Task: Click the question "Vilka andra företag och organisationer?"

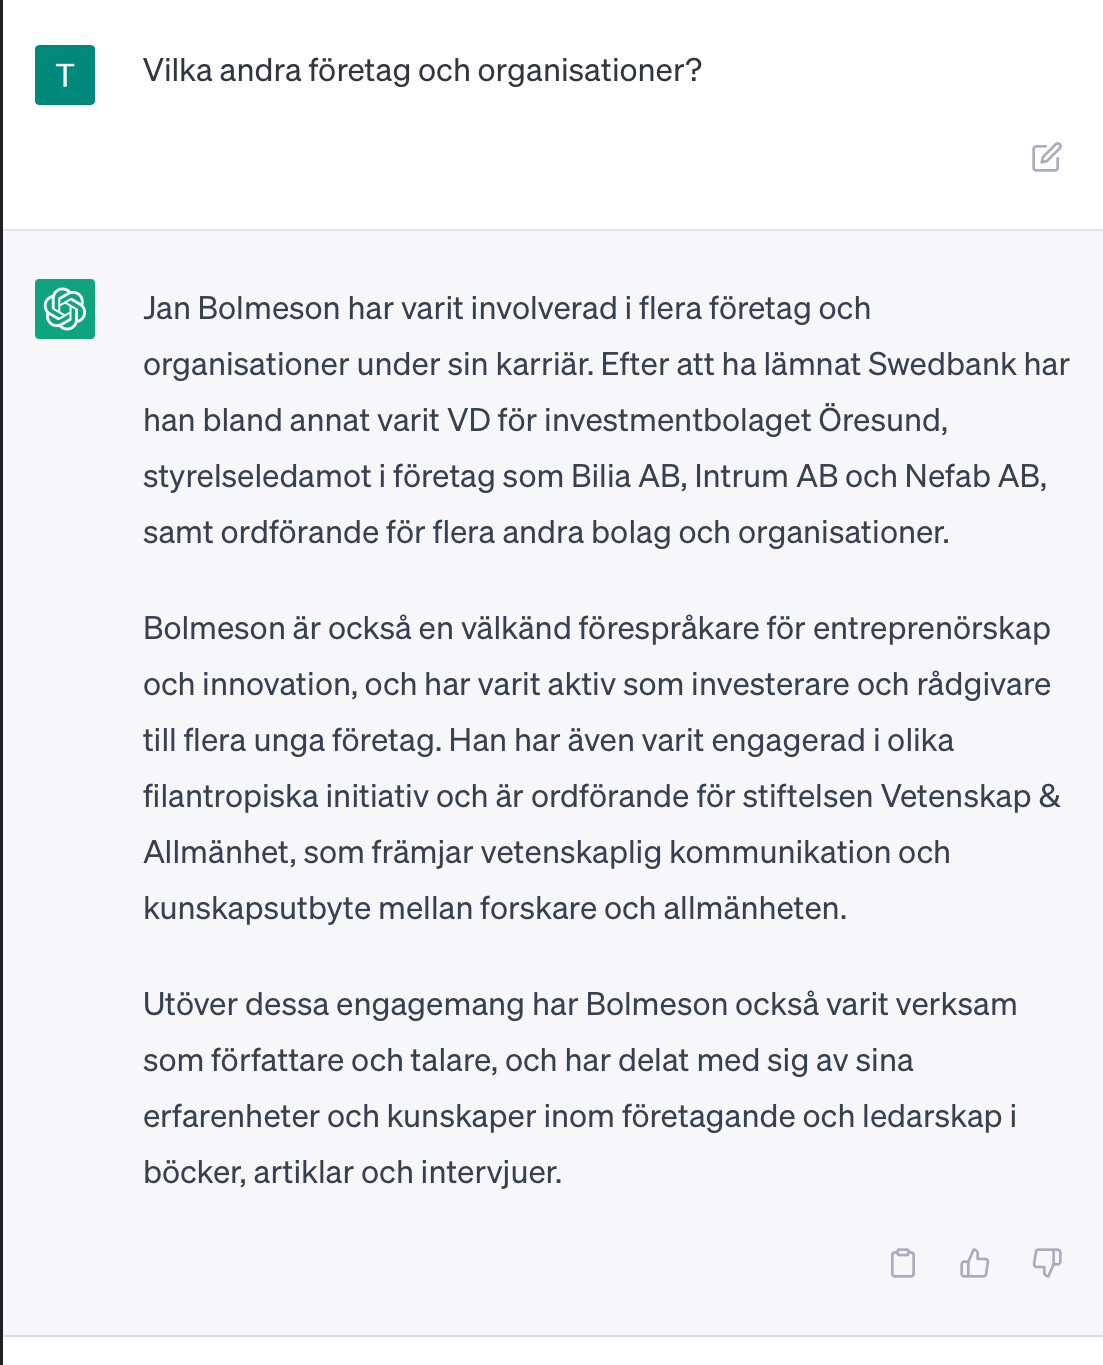Action: (x=422, y=71)
